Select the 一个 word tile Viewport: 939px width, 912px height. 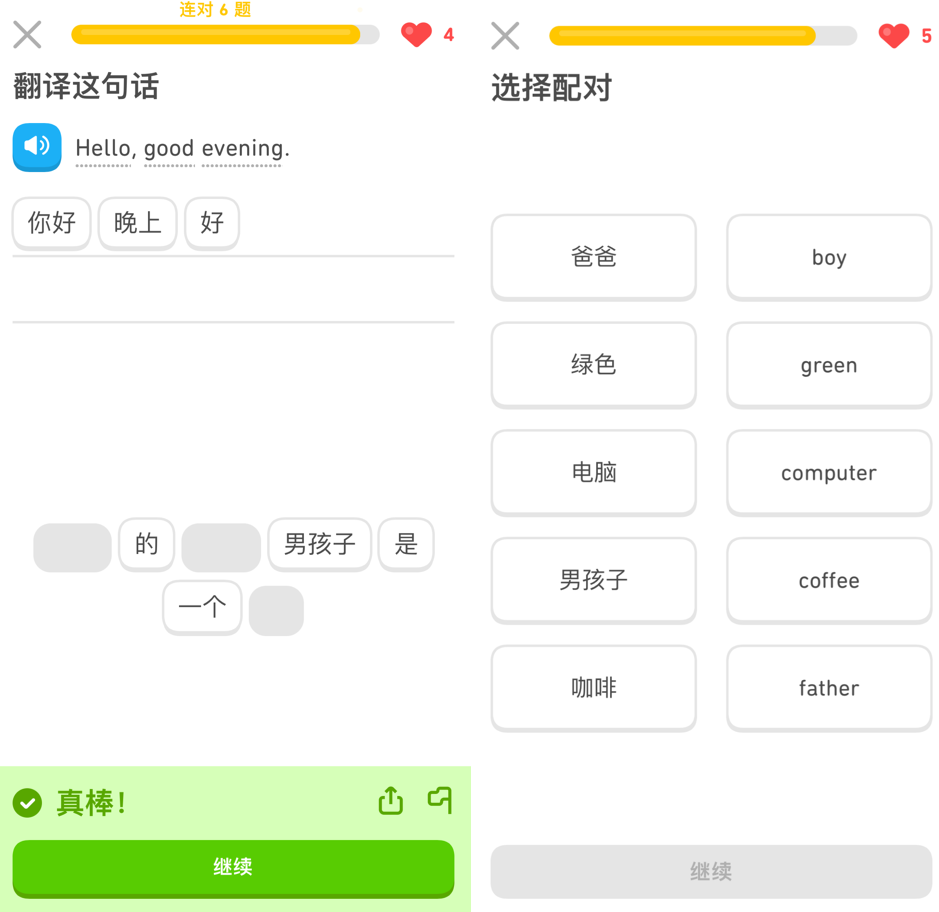202,607
